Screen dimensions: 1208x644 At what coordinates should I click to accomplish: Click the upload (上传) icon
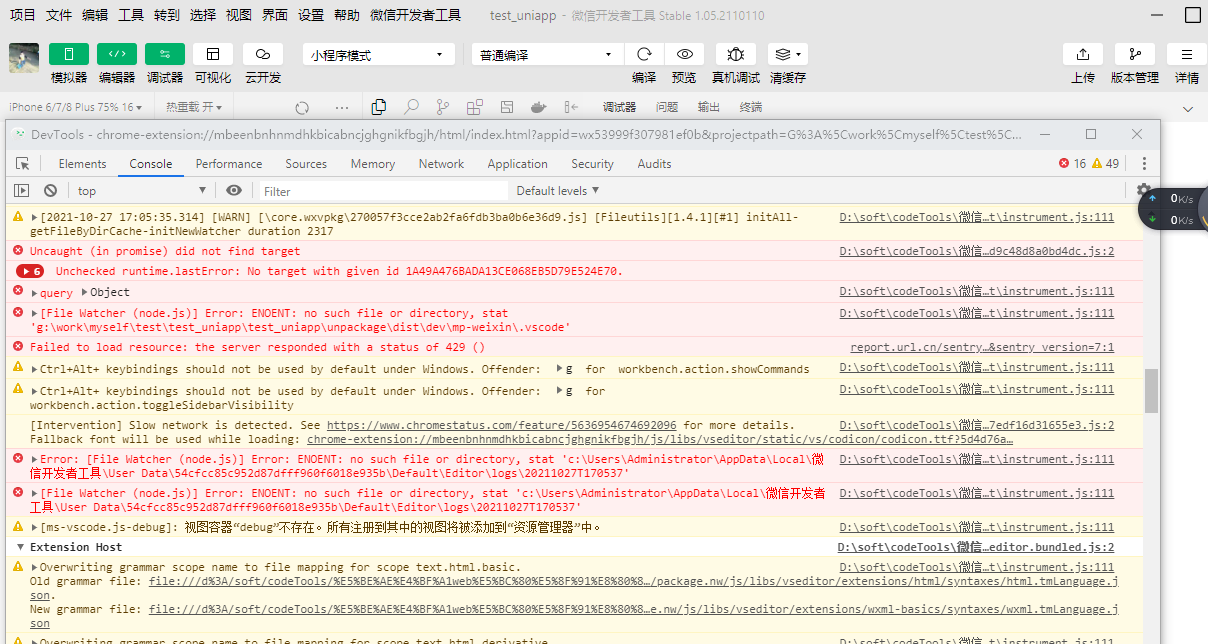(x=1083, y=54)
